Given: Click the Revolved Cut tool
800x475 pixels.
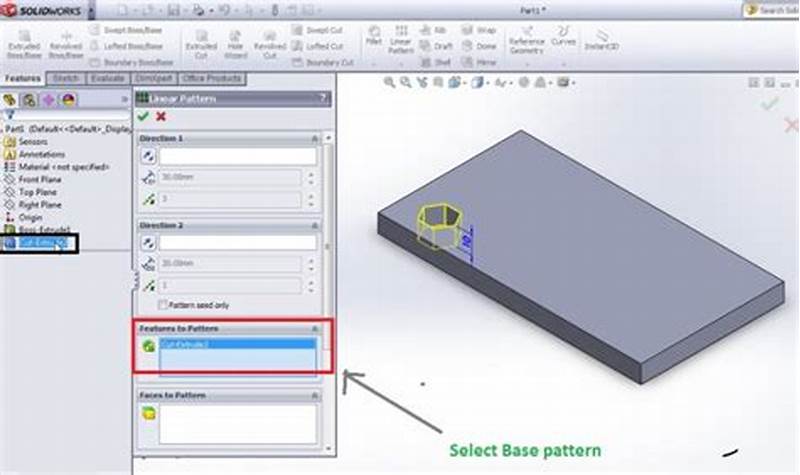Looking at the screenshot, I should [x=269, y=44].
